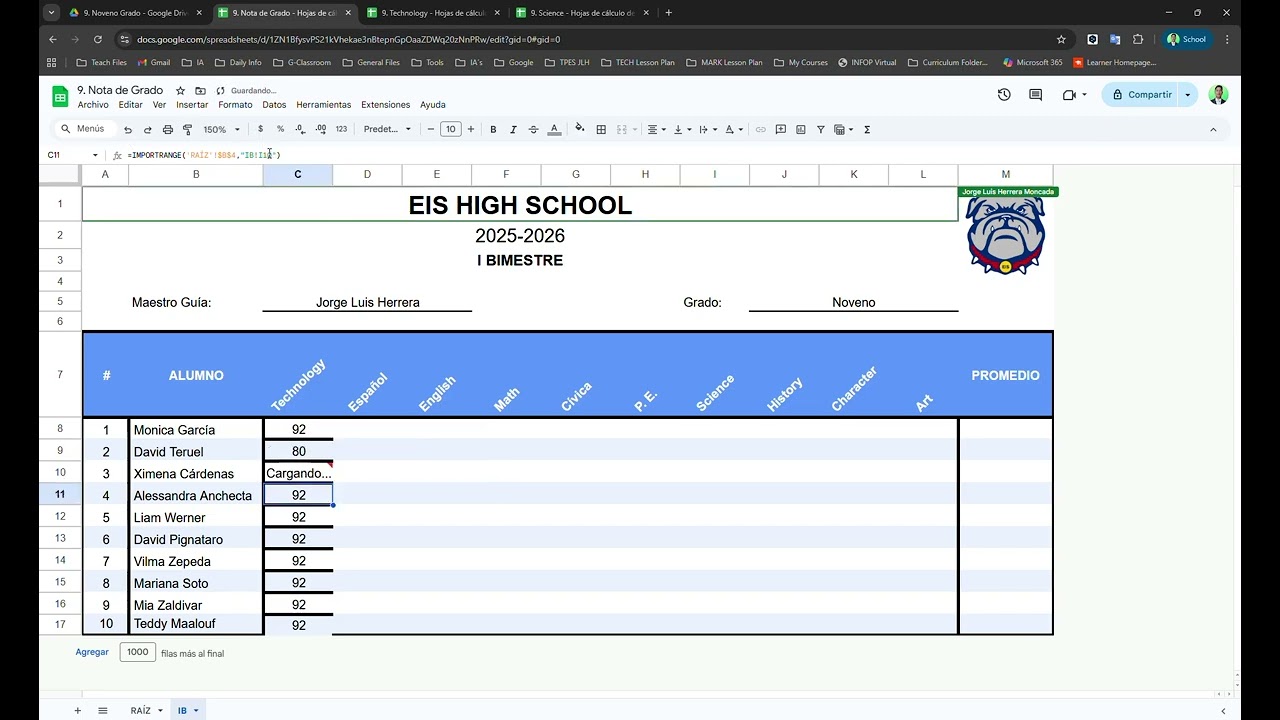Open a new browser tab
Screen dimensions: 1280x720
coord(668,13)
